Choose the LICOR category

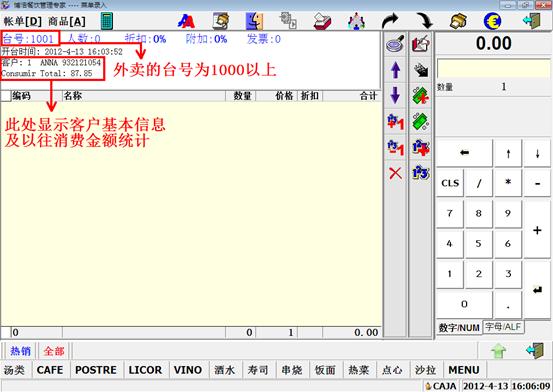[145, 370]
